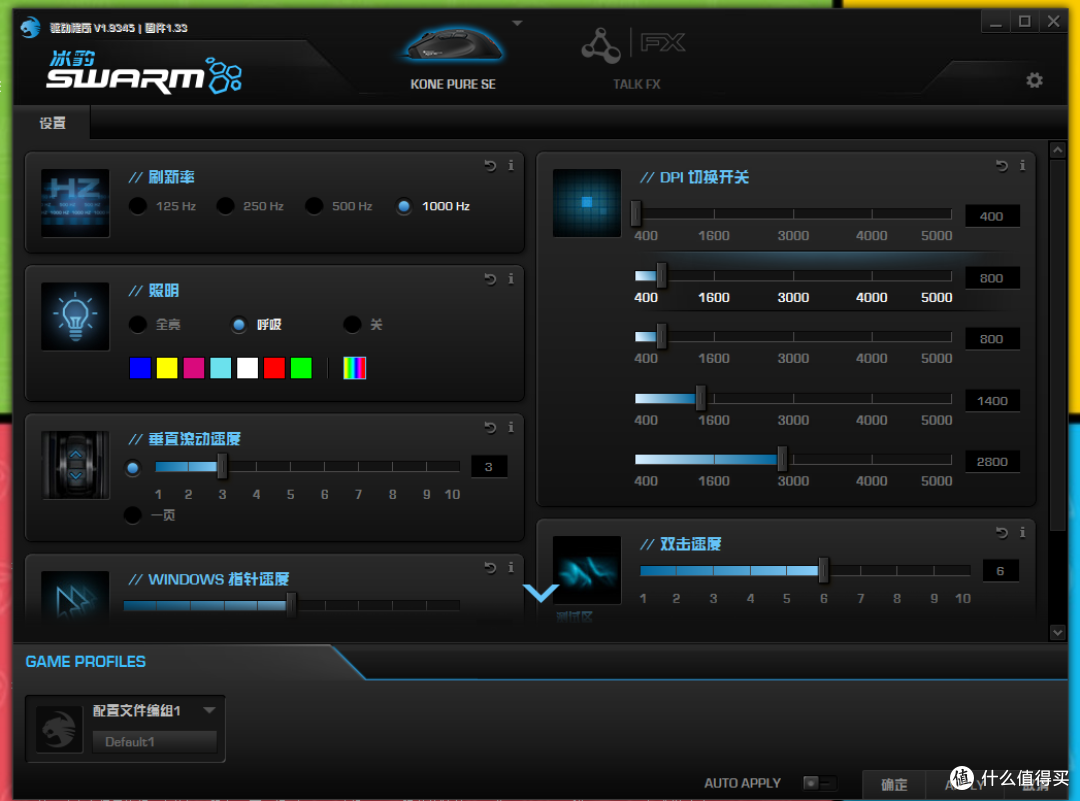Open the Settings (设置) tab
Viewport: 1080px width, 801px height.
click(52, 123)
